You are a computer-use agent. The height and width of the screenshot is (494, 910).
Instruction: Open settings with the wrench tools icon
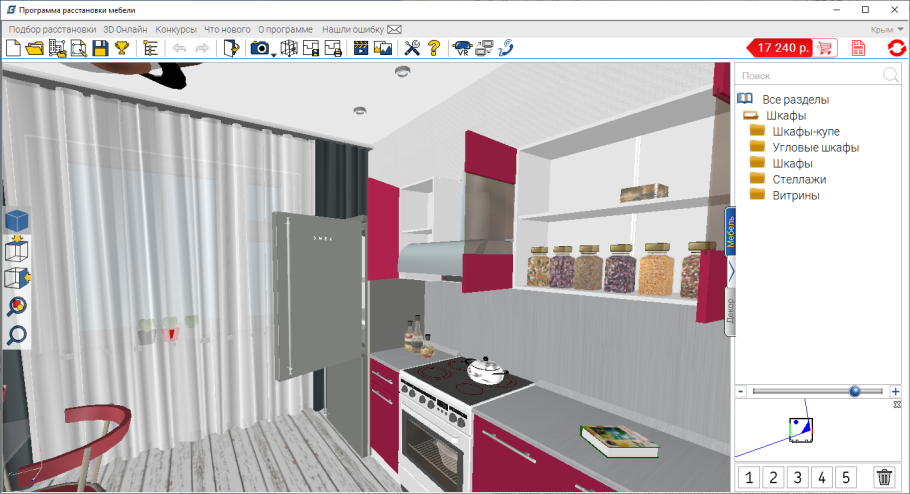point(411,48)
